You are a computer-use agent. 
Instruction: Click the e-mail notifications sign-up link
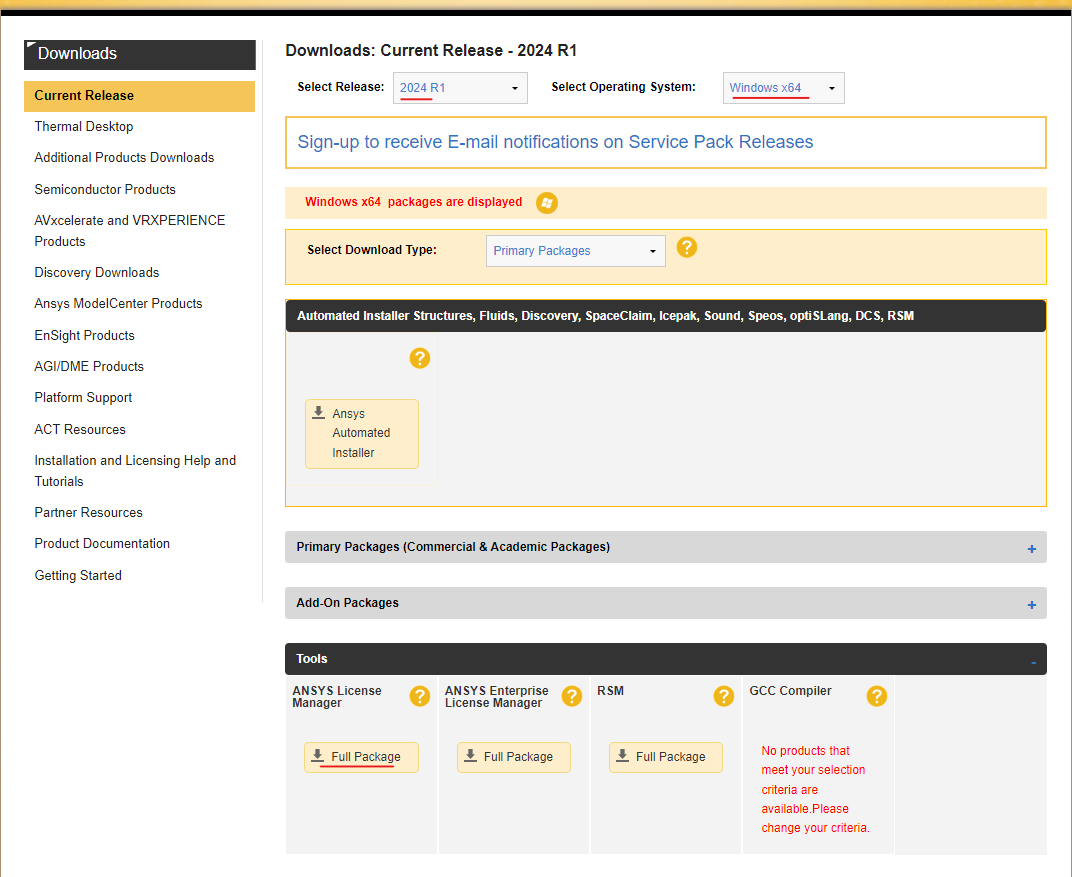[555, 142]
